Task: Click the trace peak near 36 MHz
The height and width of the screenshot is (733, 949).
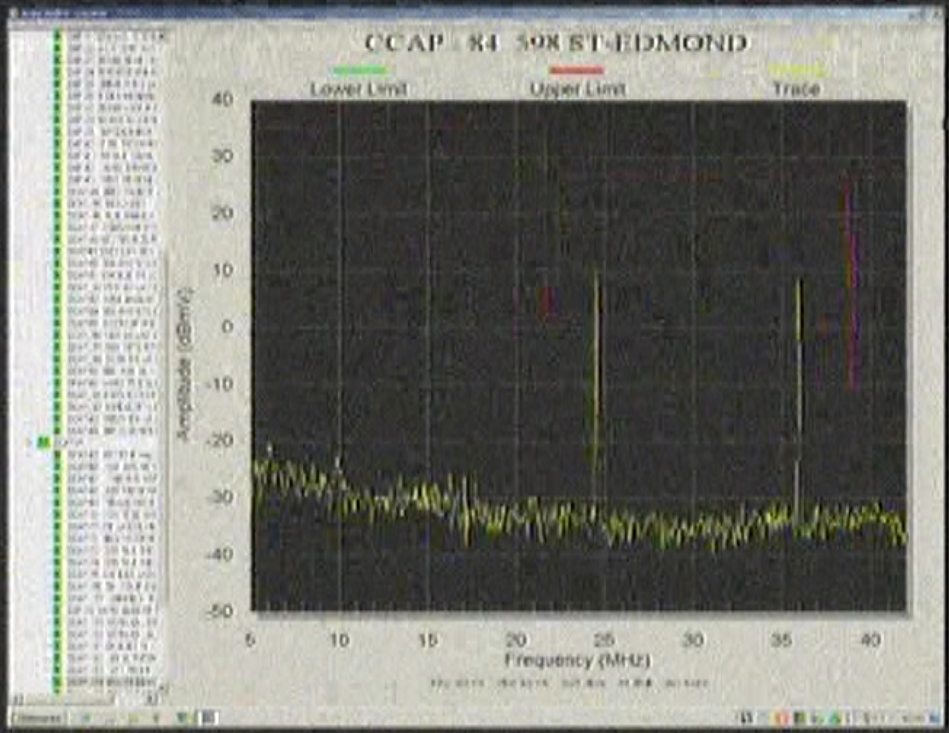Action: (800, 282)
